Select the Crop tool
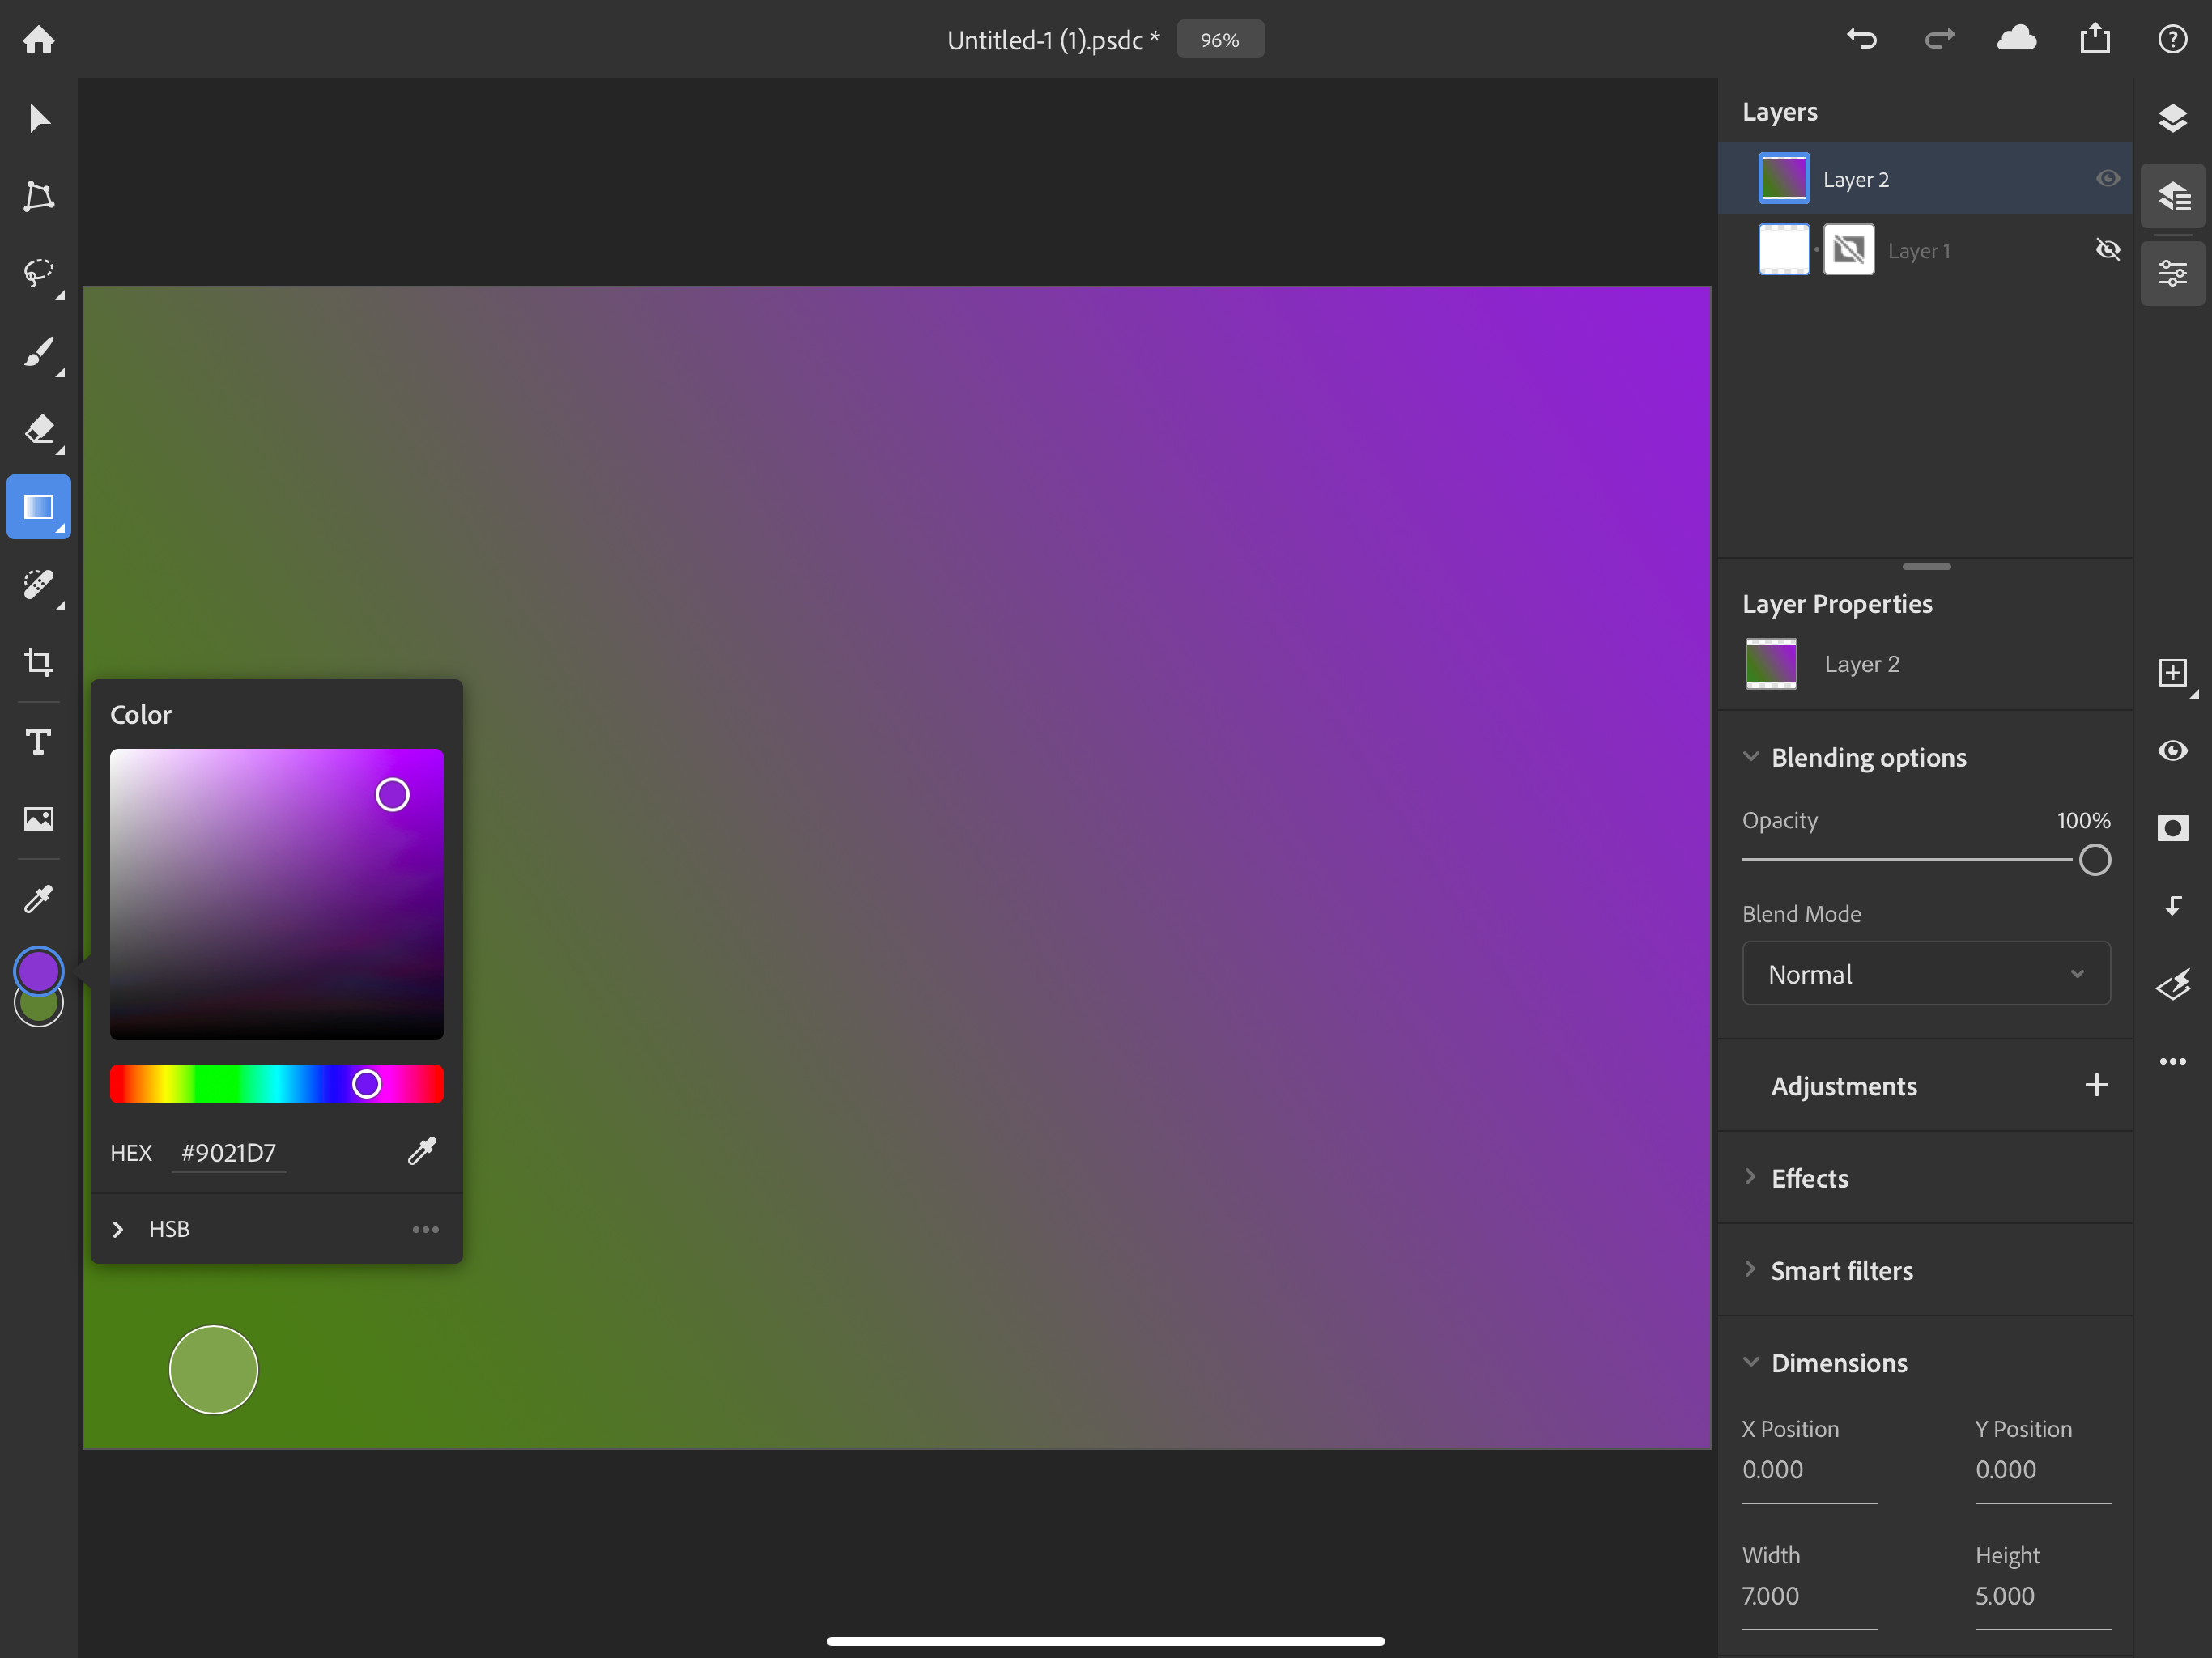This screenshot has width=2212, height=1658. point(38,661)
